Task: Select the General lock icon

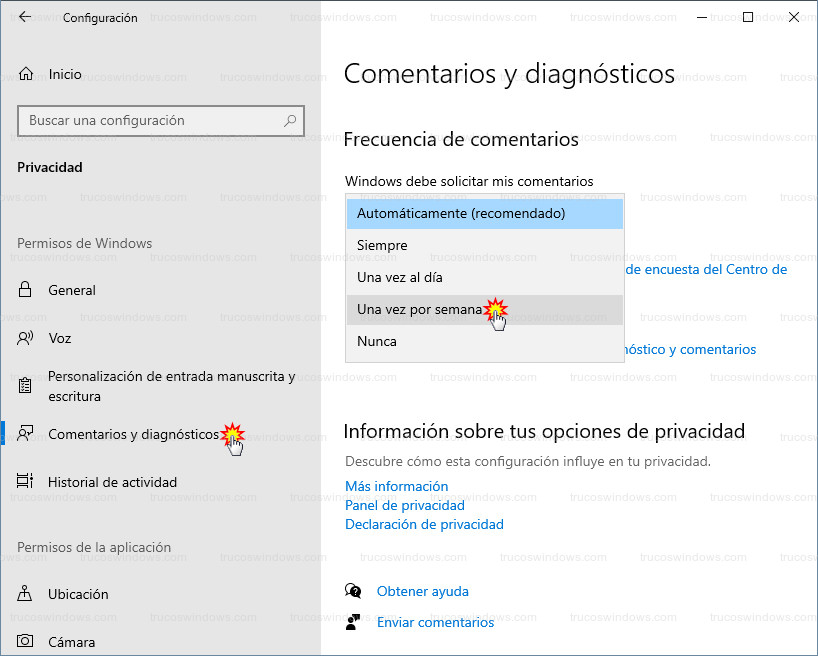Action: [25, 290]
